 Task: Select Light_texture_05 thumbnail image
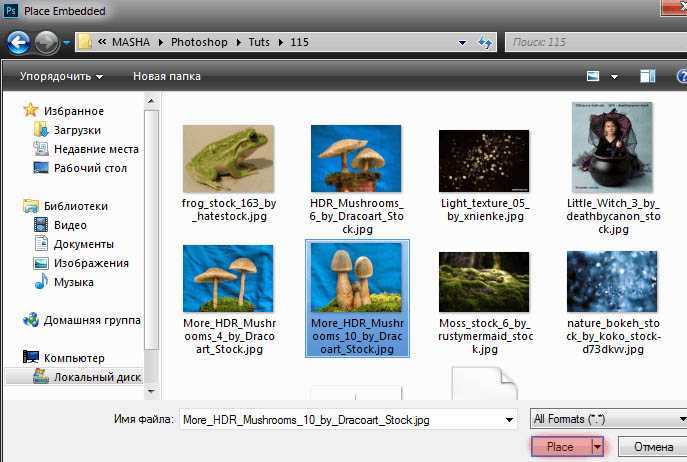pos(484,161)
